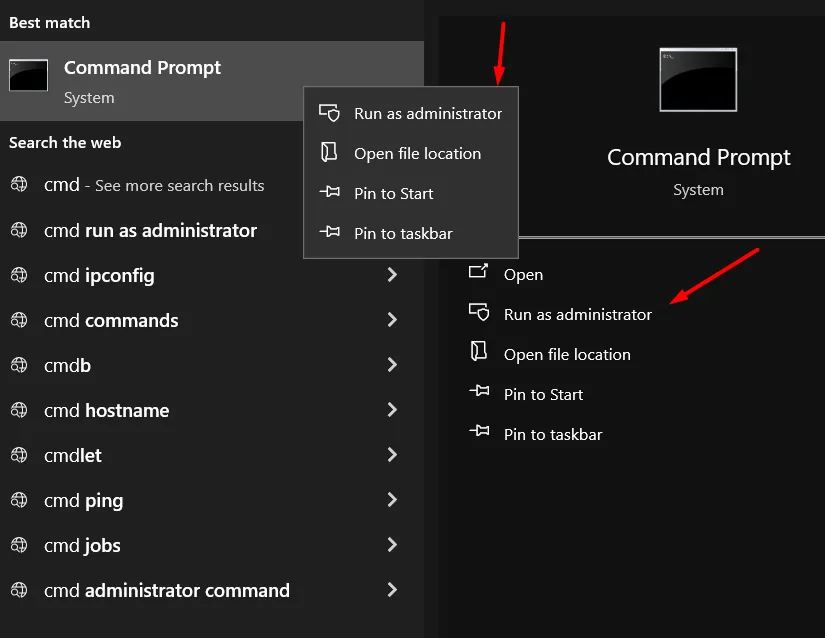This screenshot has height=638, width=825.
Task: Click the pin icon next to context menu Pin to taskbar
Action: coord(330,232)
